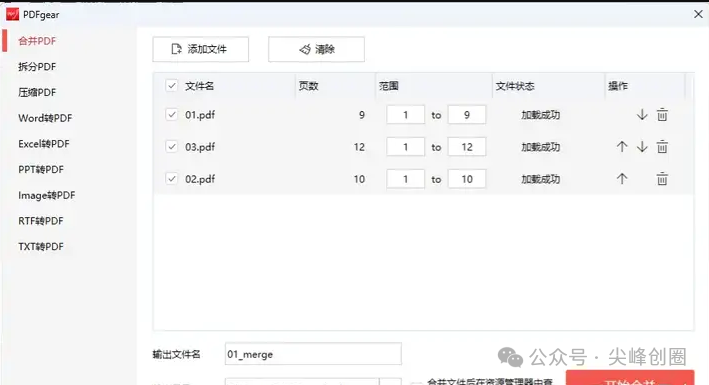This screenshot has height=385, width=709.
Task: Click the 加载成功 status of 03.pdf
Action: click(540, 147)
